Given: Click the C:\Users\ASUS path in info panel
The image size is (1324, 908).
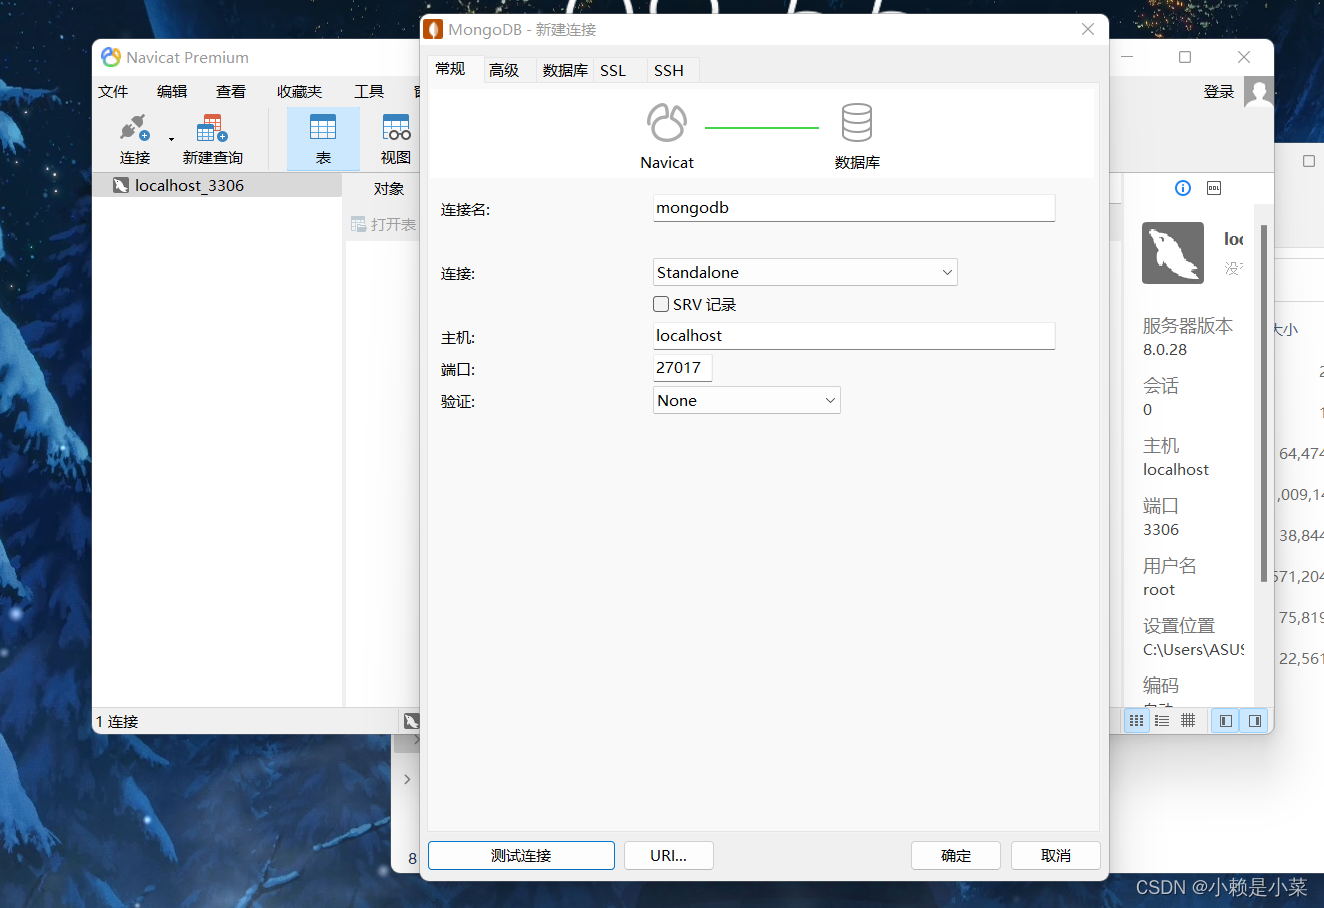Looking at the screenshot, I should [1193, 650].
